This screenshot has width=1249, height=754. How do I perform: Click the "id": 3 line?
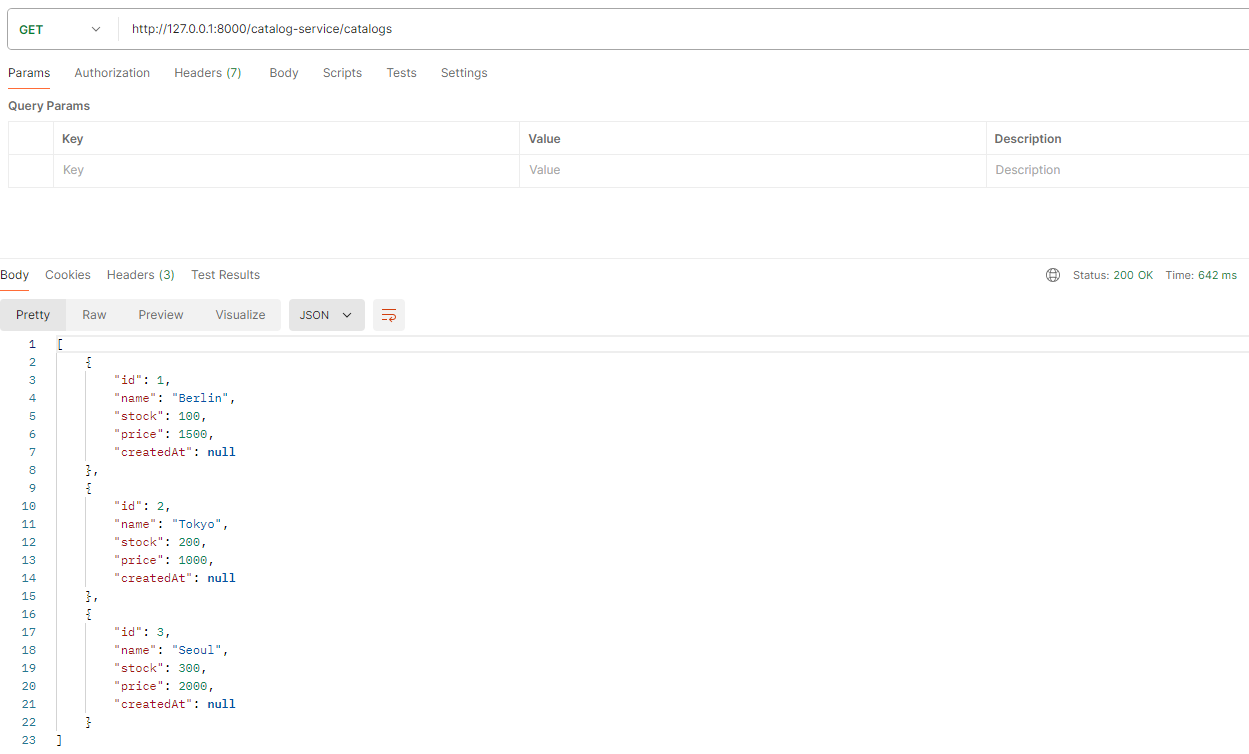coord(142,632)
